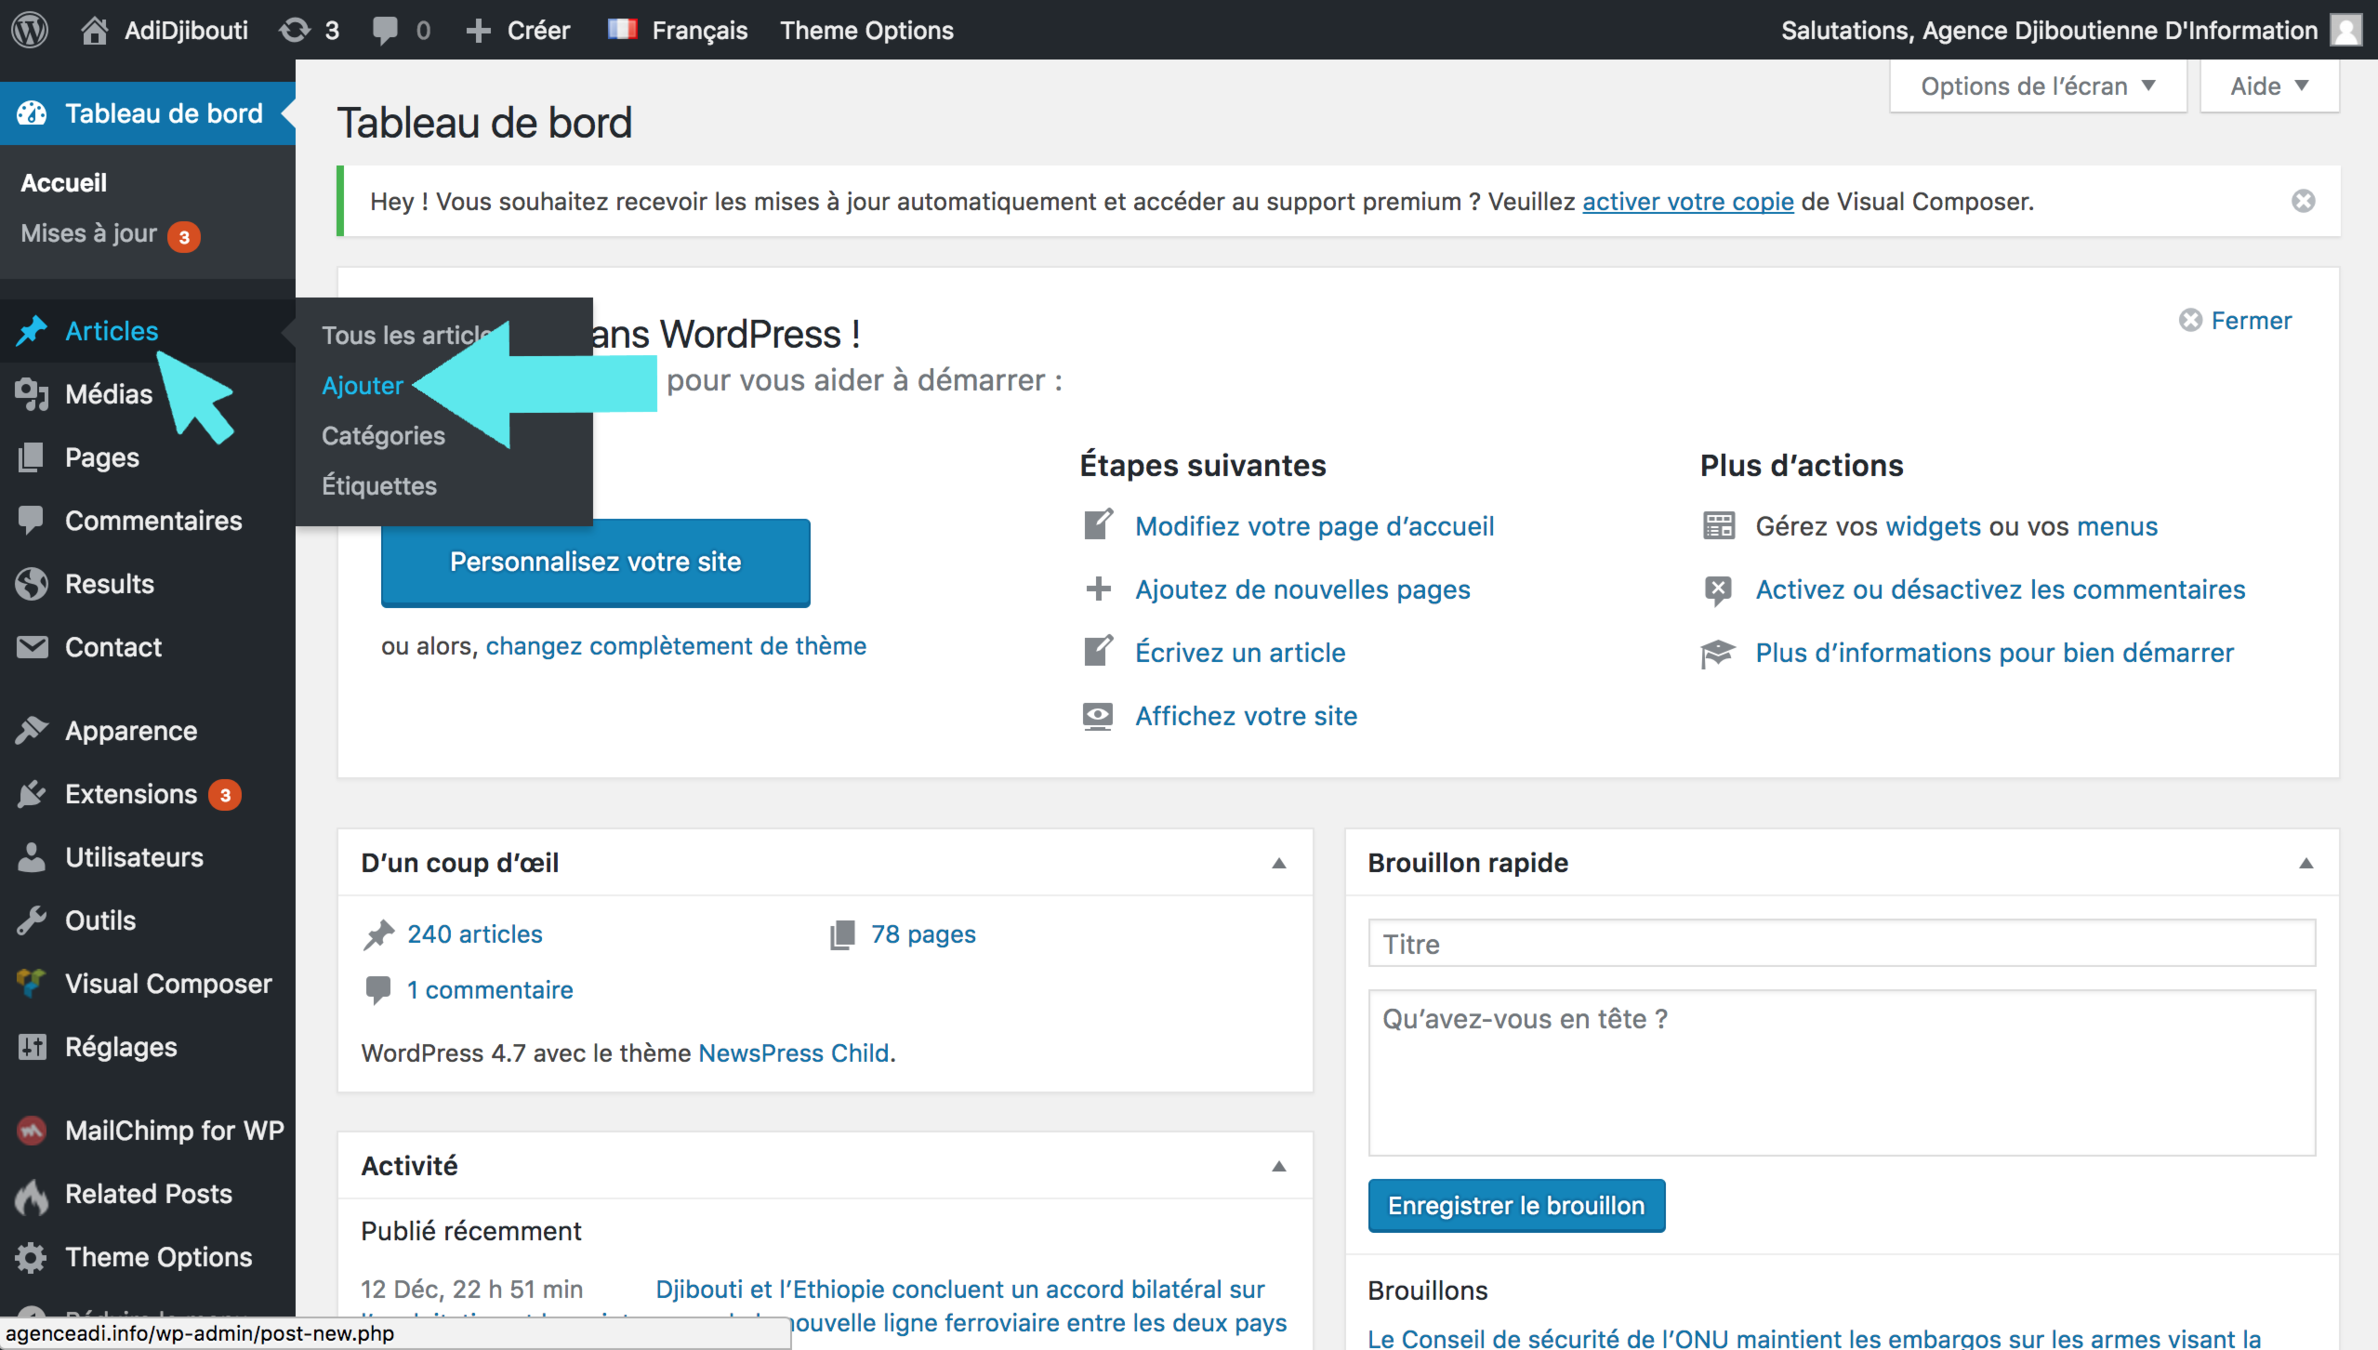Image resolution: width=2378 pixels, height=1350 pixels.
Task: Click the WordPress logo in admin bar
Action: [x=30, y=29]
